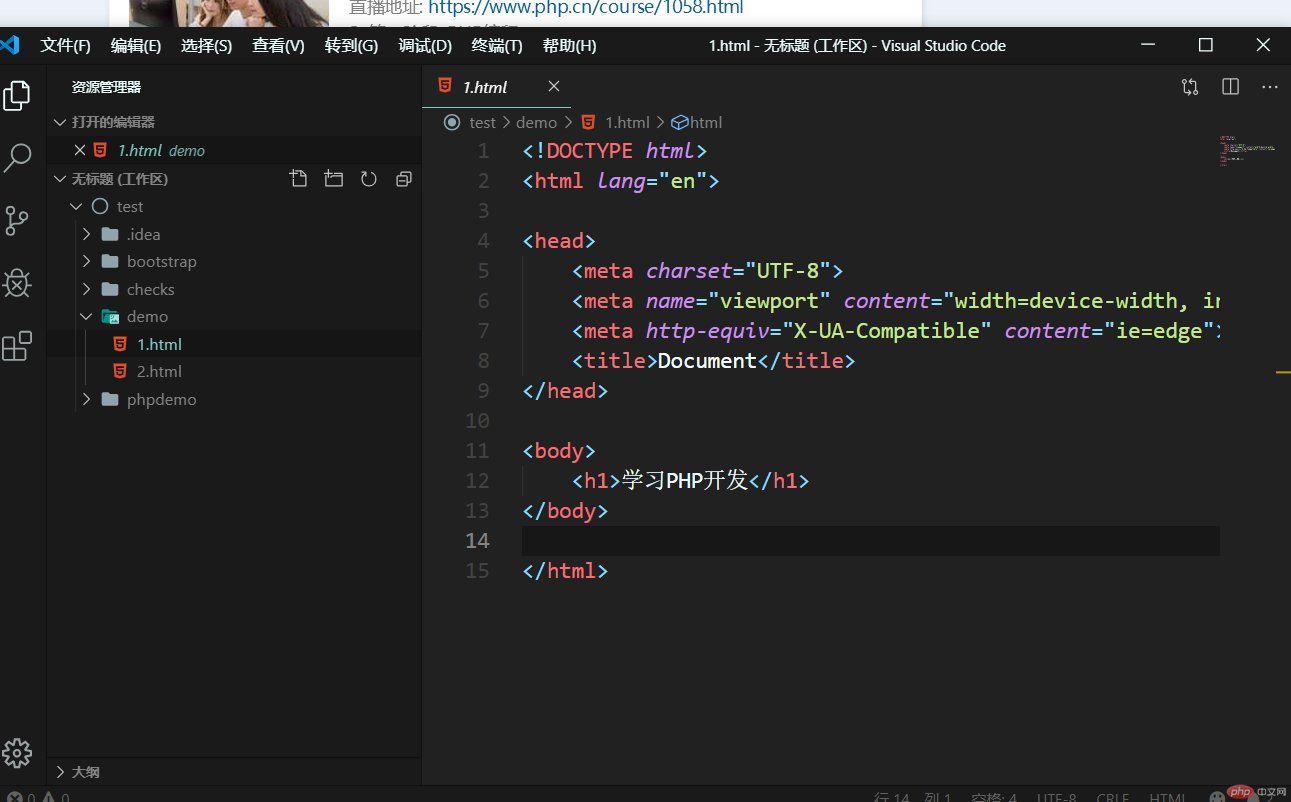The image size is (1291, 802).
Task: Click the 学习PHP开发 heading text
Action: 685,481
